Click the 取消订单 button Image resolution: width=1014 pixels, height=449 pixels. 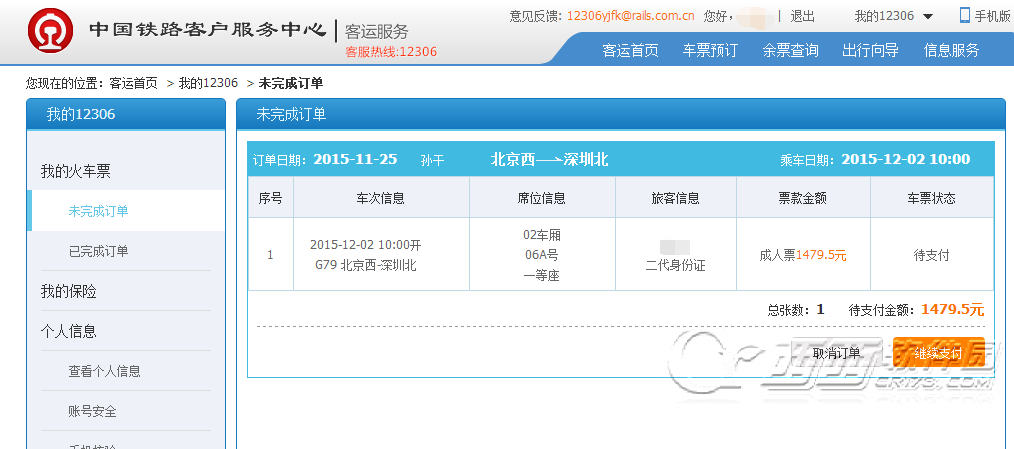836,353
